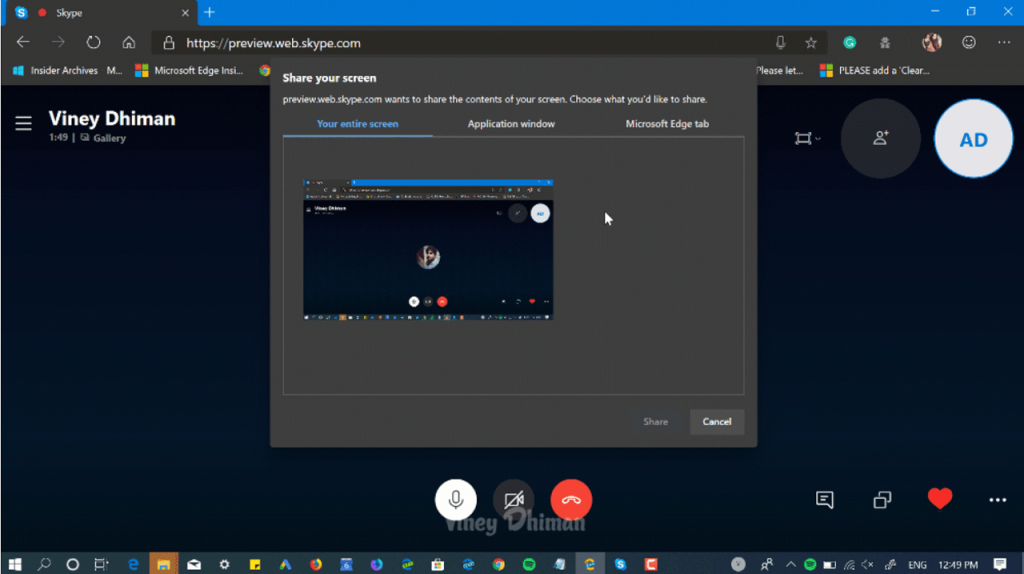Image resolution: width=1024 pixels, height=574 pixels.
Task: Open Firefox from the taskbar
Action: [315, 564]
